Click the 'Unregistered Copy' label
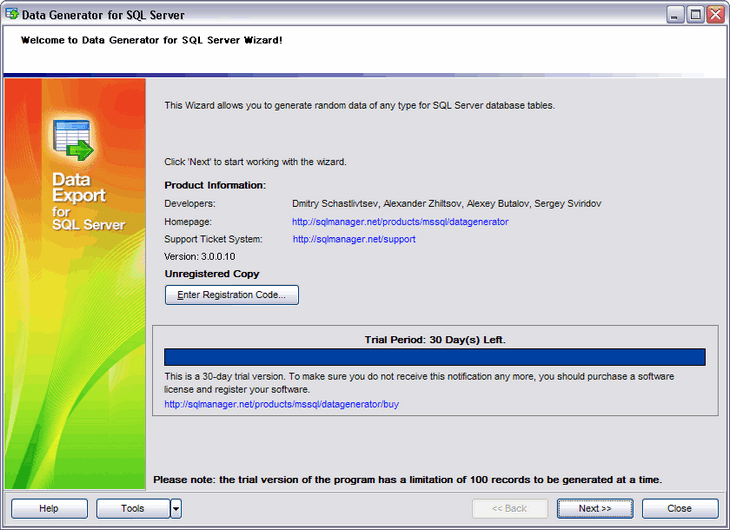The height and width of the screenshot is (530, 730). tap(212, 273)
